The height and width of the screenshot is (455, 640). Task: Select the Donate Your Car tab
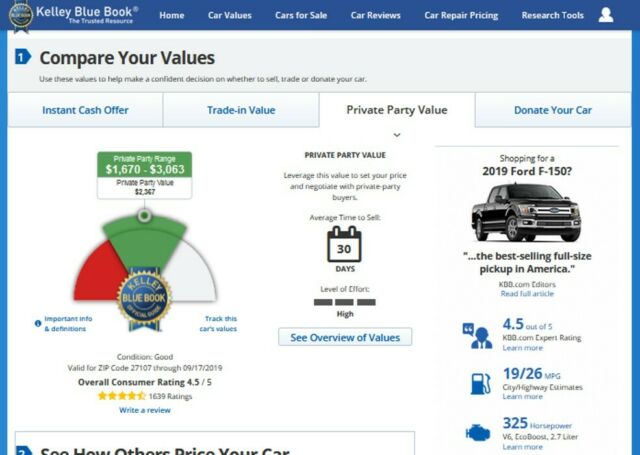(552, 110)
